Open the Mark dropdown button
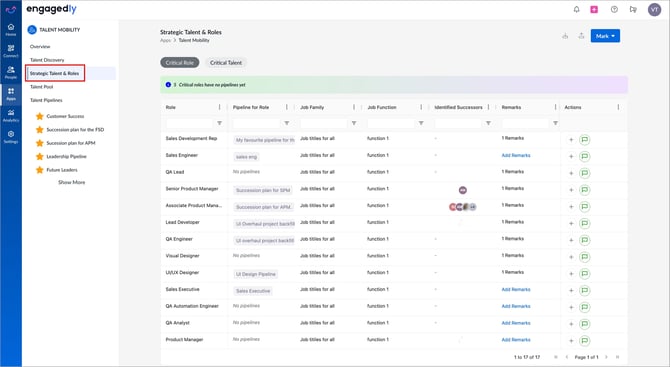This screenshot has height=367, width=670. pos(605,36)
